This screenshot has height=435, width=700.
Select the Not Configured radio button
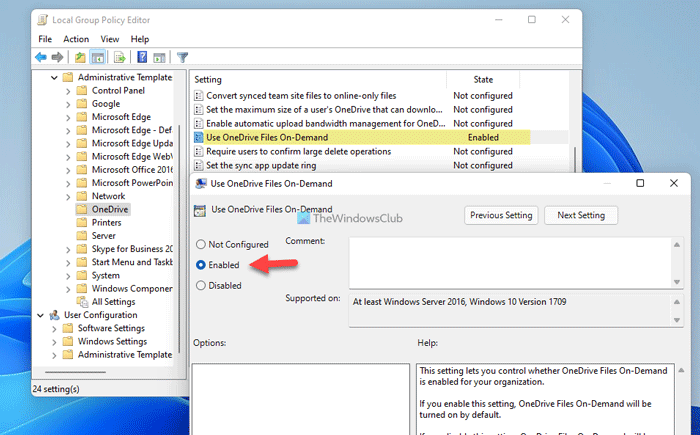[201, 244]
